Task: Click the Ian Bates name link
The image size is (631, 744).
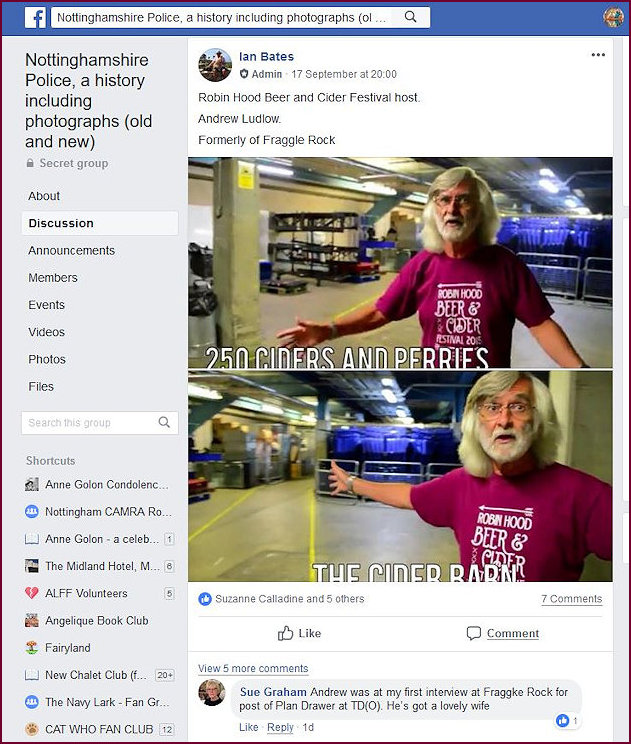Action: [266, 56]
